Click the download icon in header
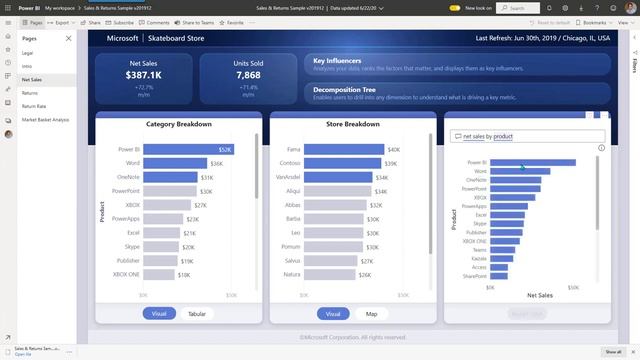 (581, 8)
